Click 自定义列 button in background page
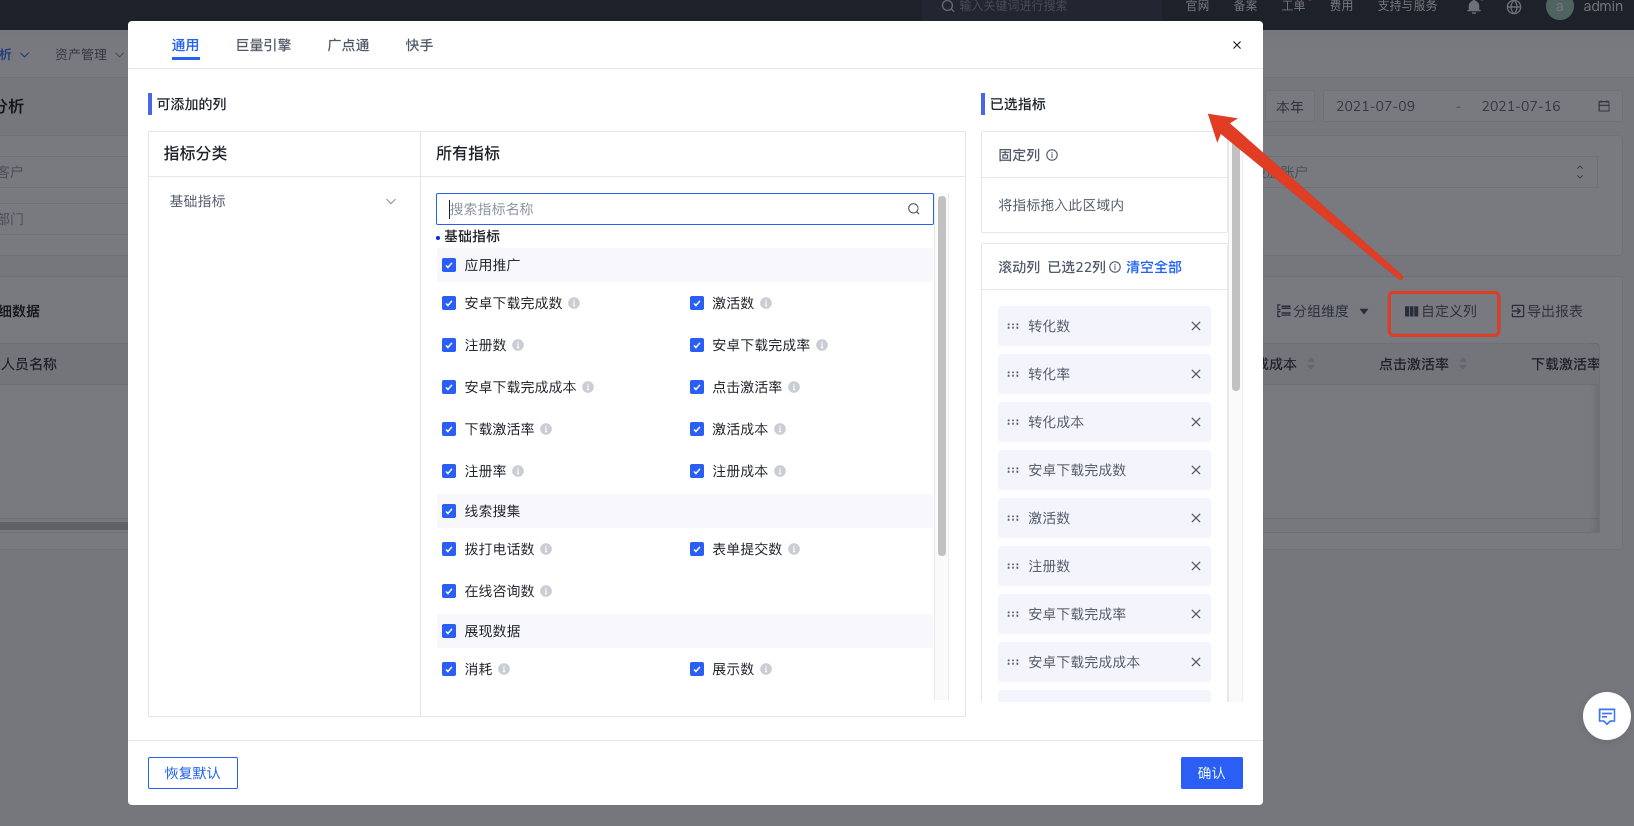This screenshot has height=826, width=1634. click(1442, 311)
